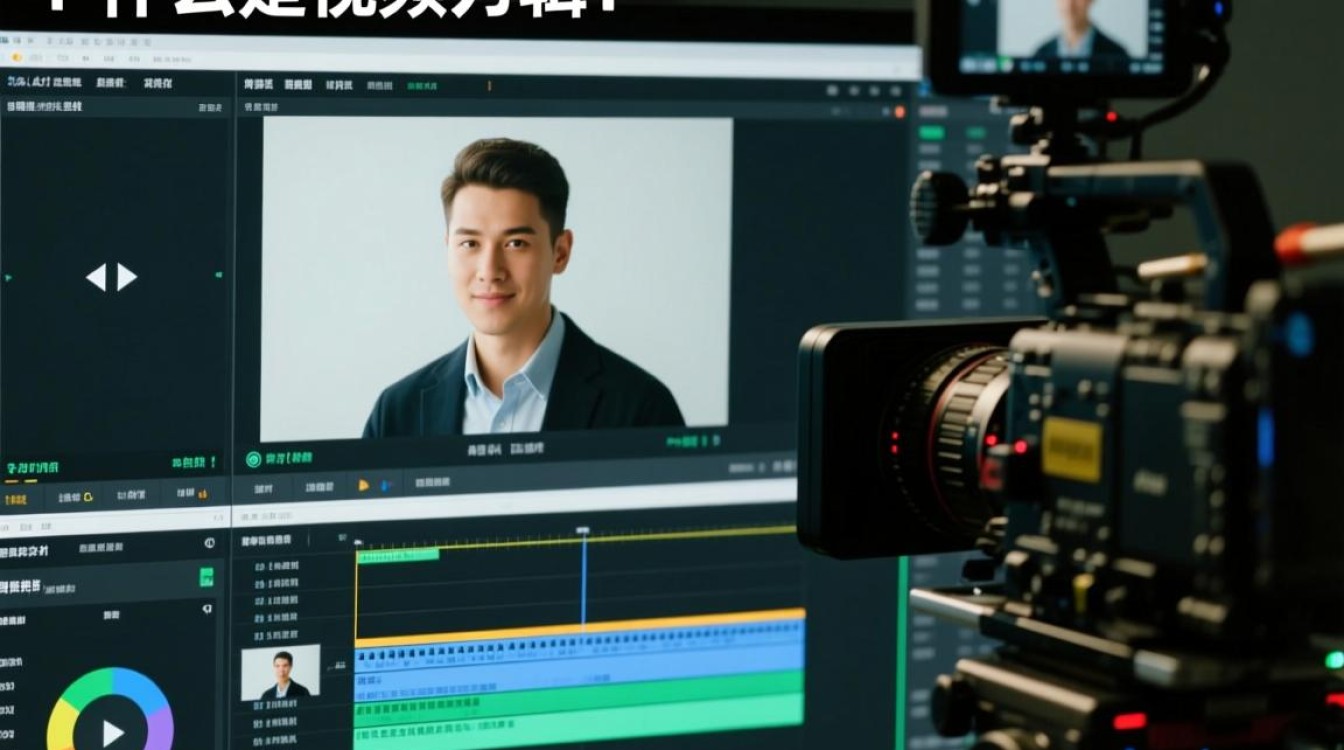
Task: Click the orange play icon in timeline toolbar
Action: tap(364, 486)
